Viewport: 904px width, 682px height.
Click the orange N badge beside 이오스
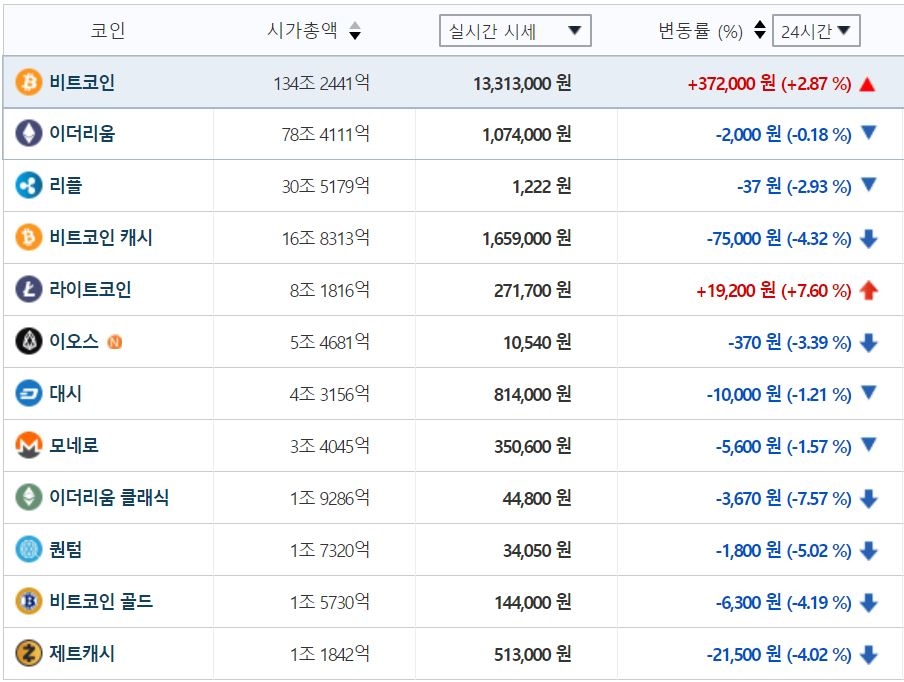pyautogui.click(x=115, y=342)
